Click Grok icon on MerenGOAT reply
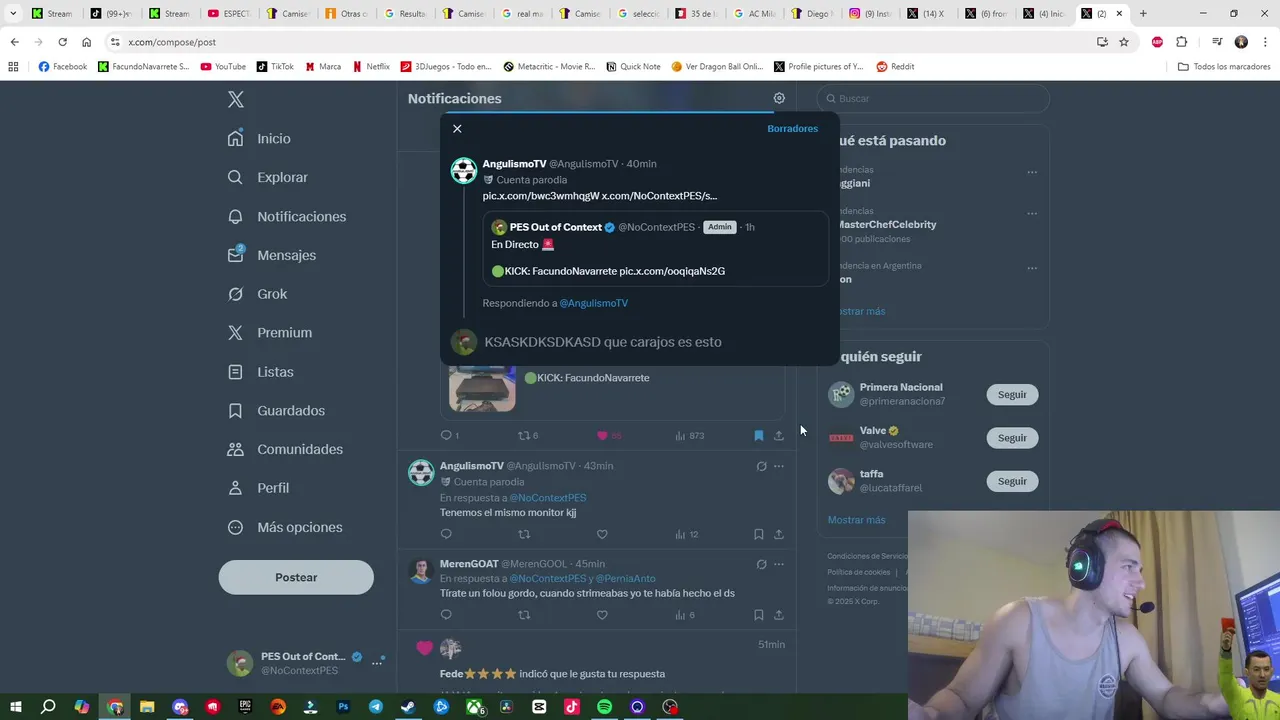 (761, 564)
